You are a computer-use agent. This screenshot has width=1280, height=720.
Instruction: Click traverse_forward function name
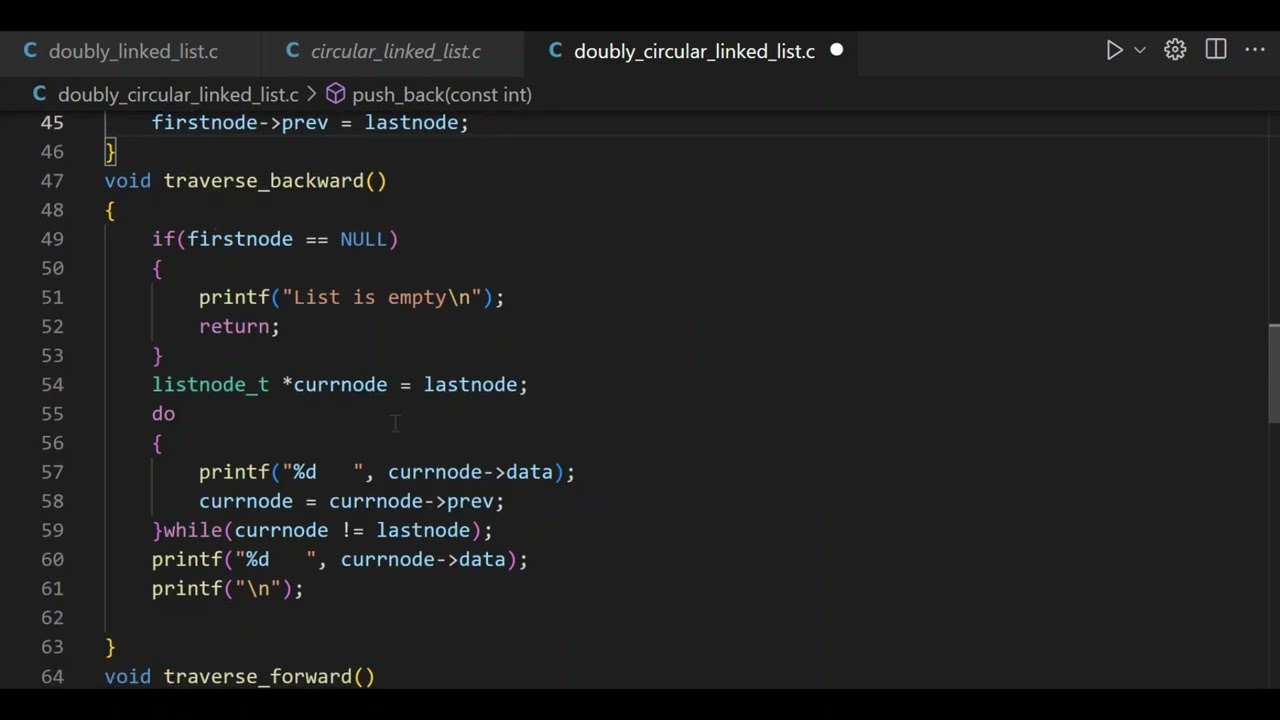(x=258, y=676)
